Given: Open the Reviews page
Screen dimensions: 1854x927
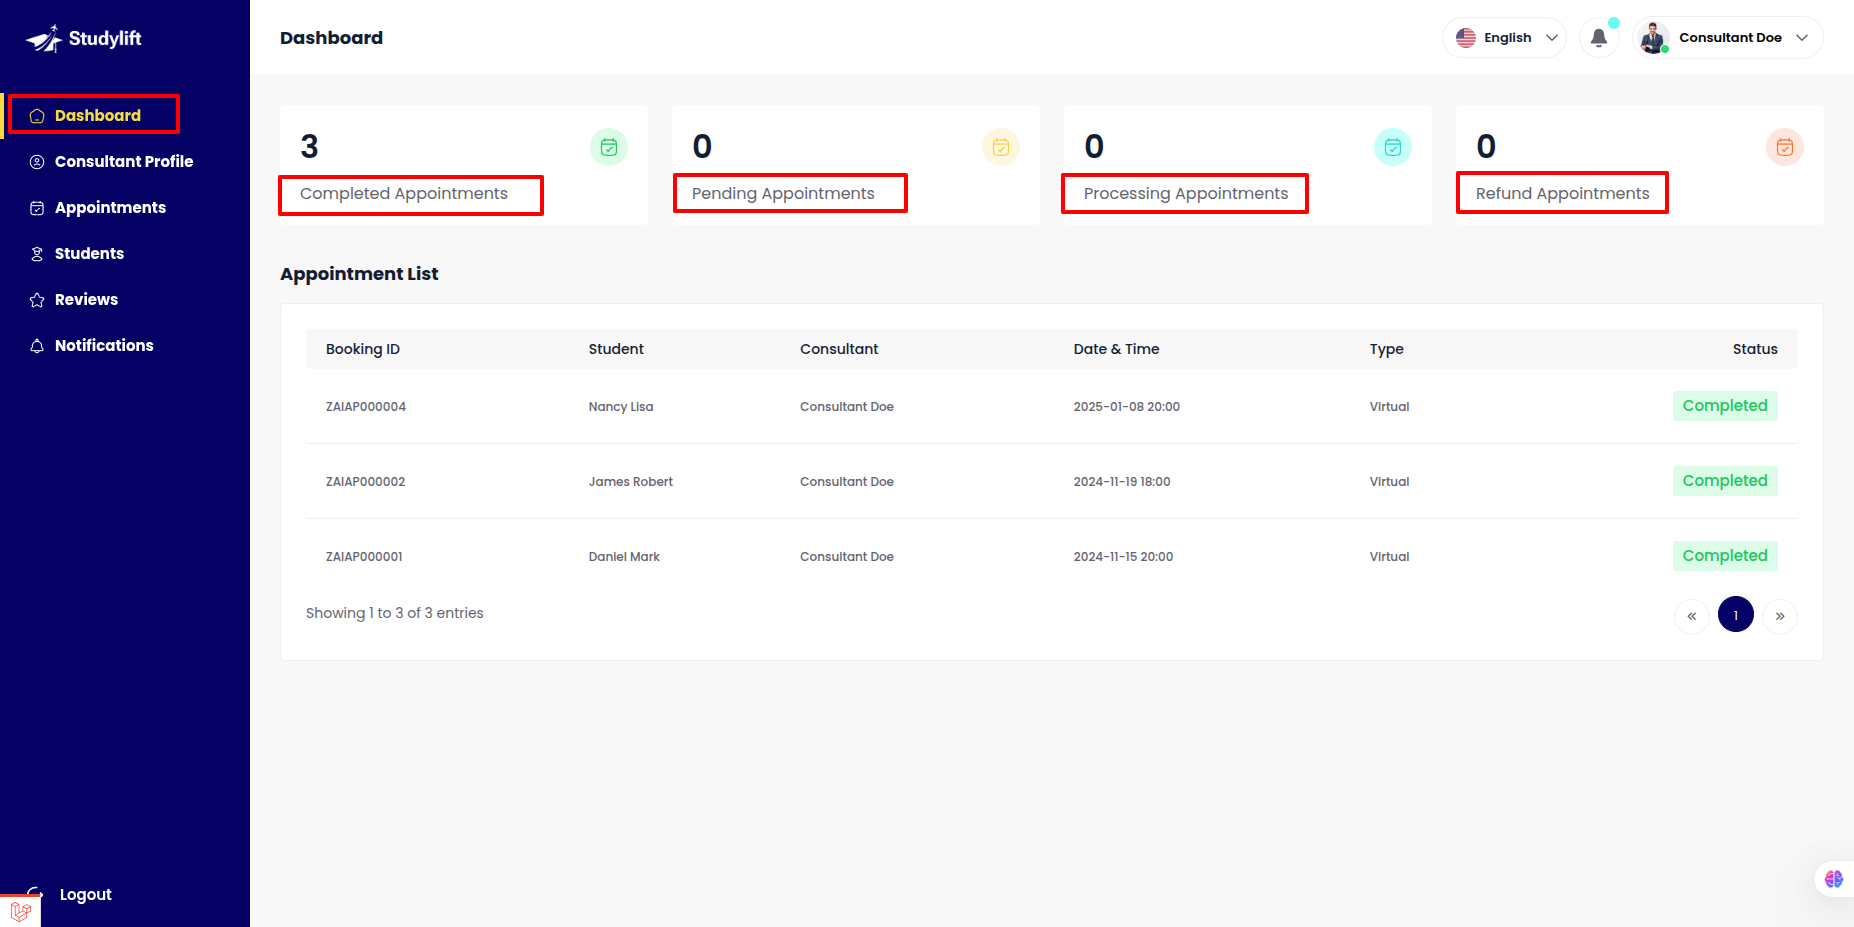Looking at the screenshot, I should pos(86,299).
